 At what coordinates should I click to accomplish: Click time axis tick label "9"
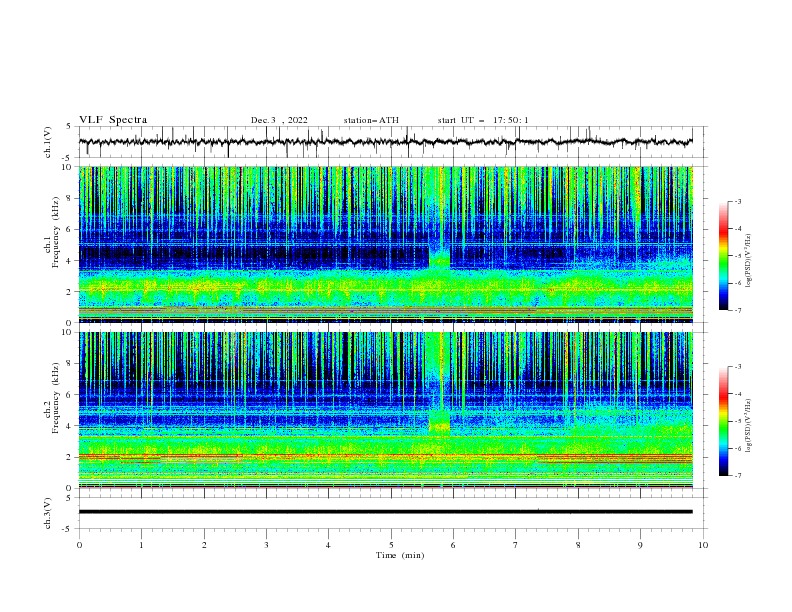(640, 545)
